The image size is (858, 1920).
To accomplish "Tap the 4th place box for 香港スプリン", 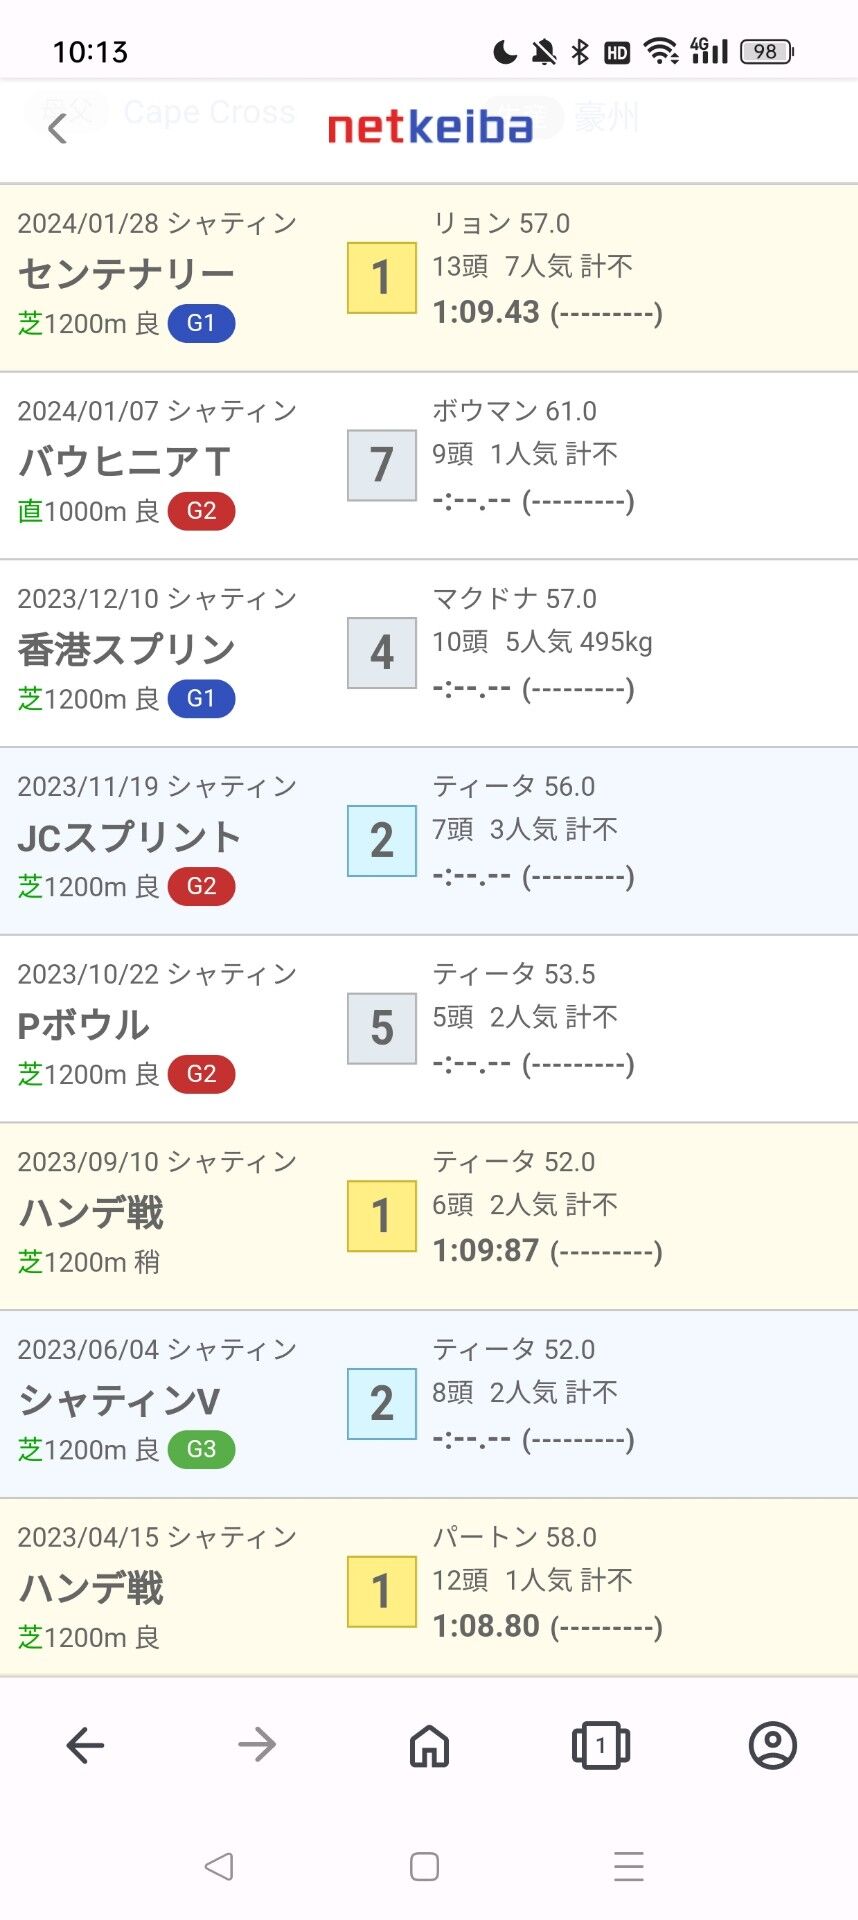I will [x=381, y=653].
